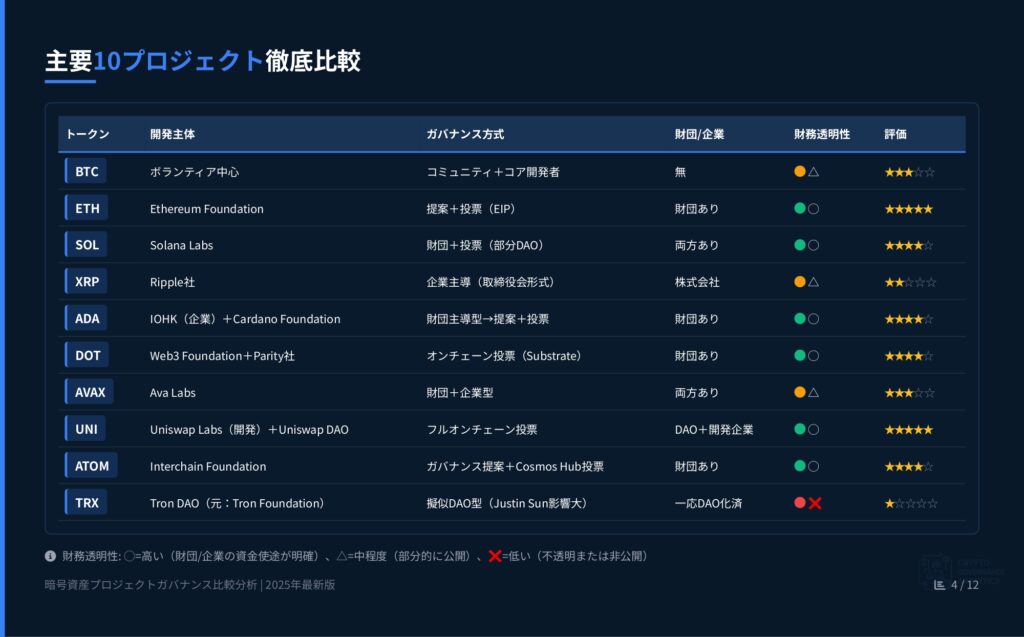1024x637 pixels.
Task: Click the one-star rating in the TRX row
Action: click(x=911, y=503)
